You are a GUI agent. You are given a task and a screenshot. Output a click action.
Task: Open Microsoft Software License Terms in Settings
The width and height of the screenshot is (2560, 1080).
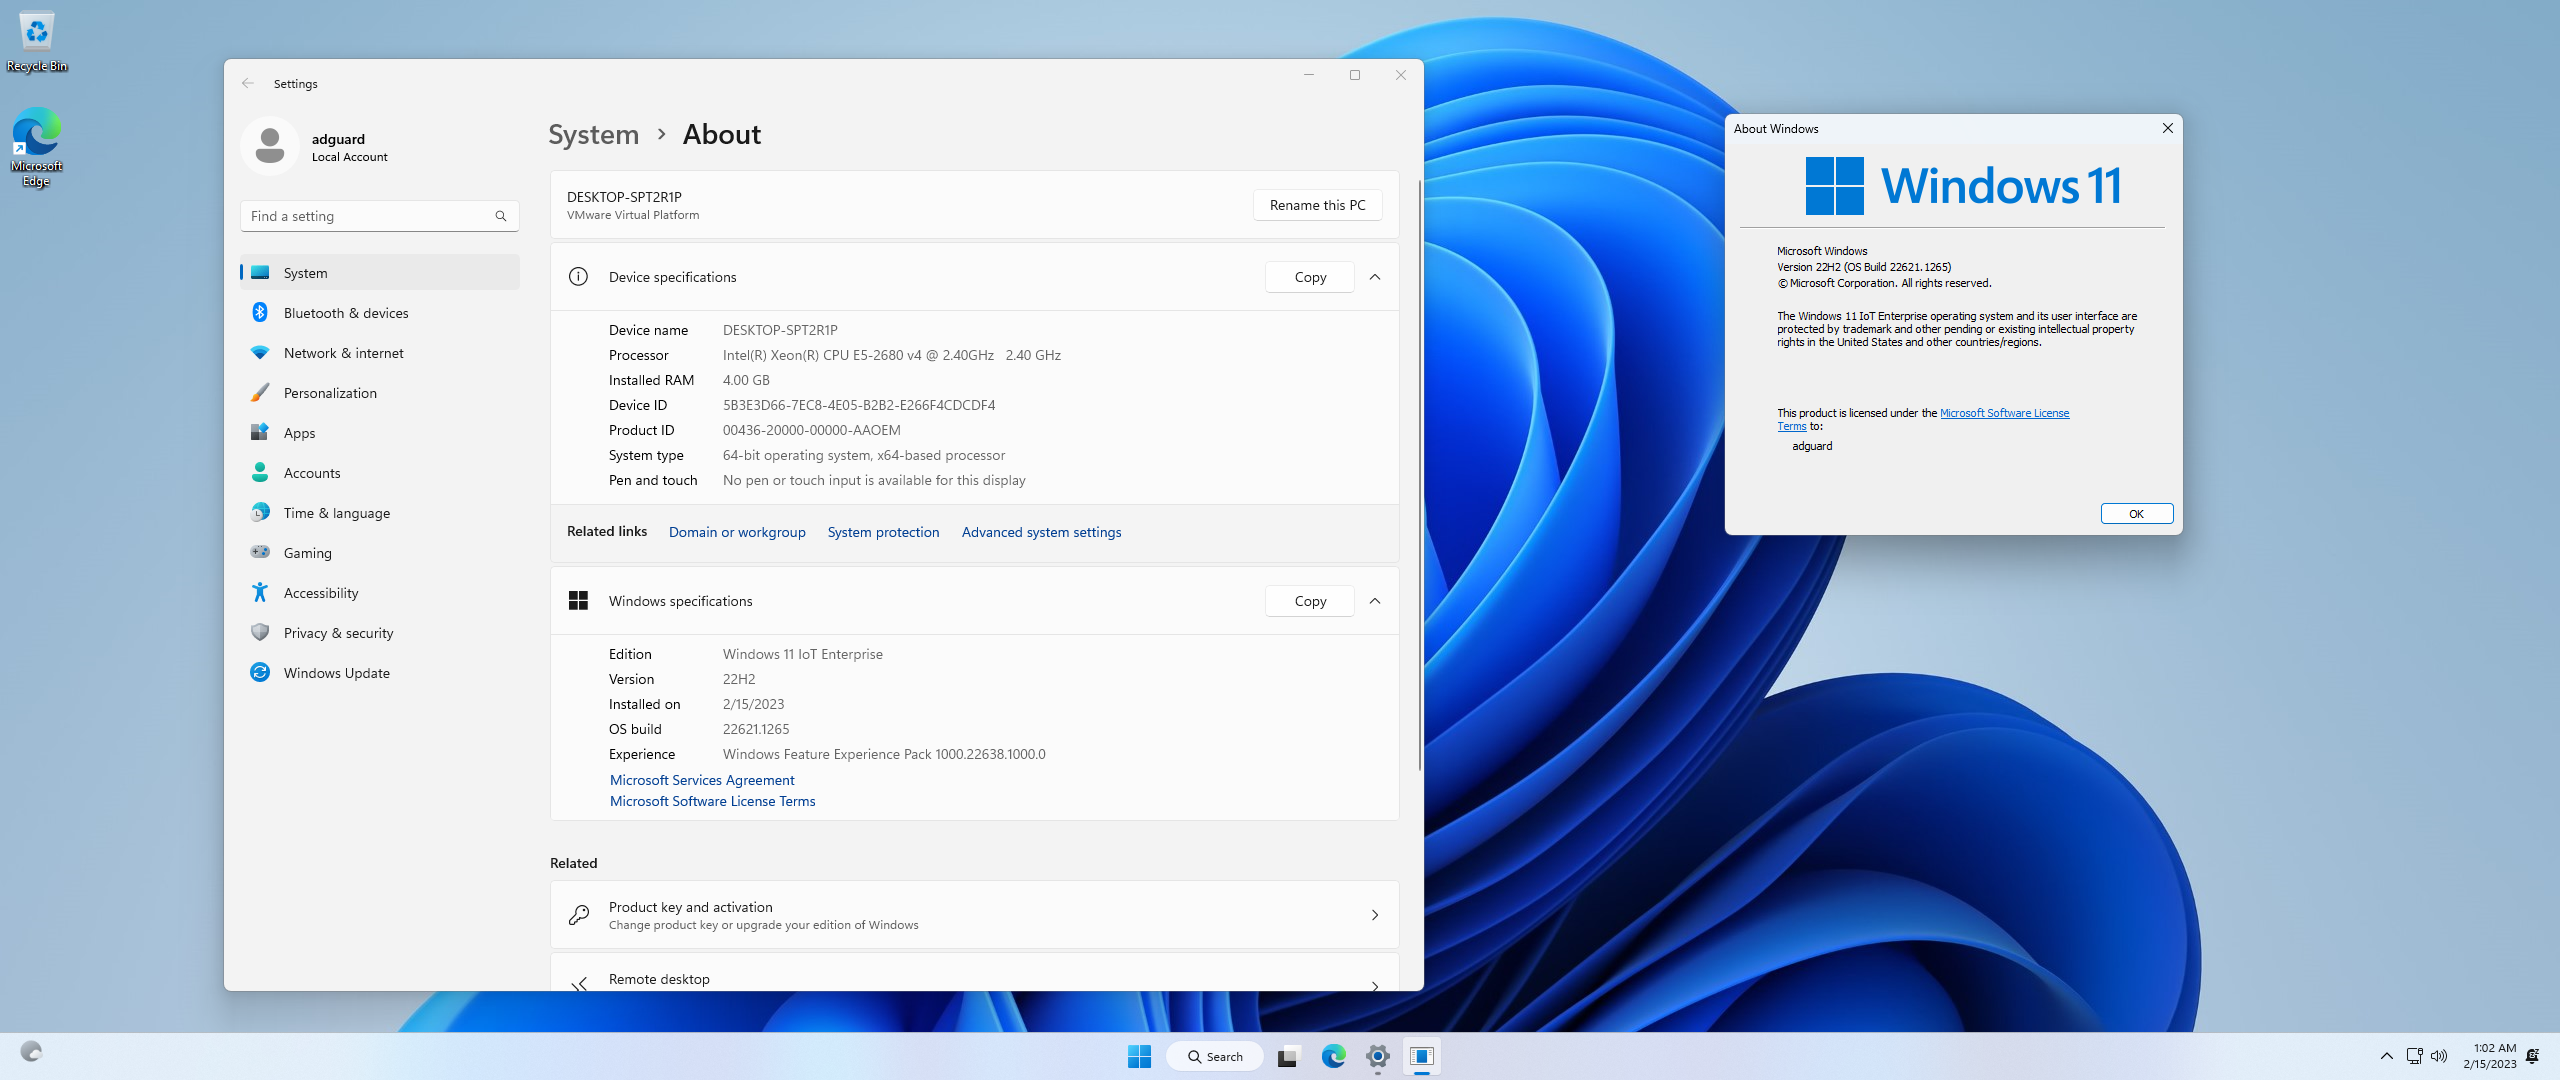tap(712, 801)
